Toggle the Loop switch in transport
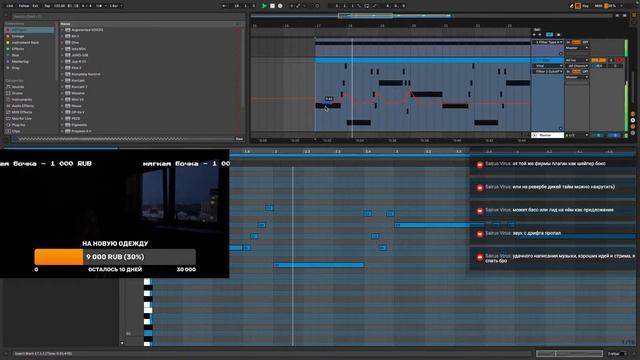 pos(367,6)
